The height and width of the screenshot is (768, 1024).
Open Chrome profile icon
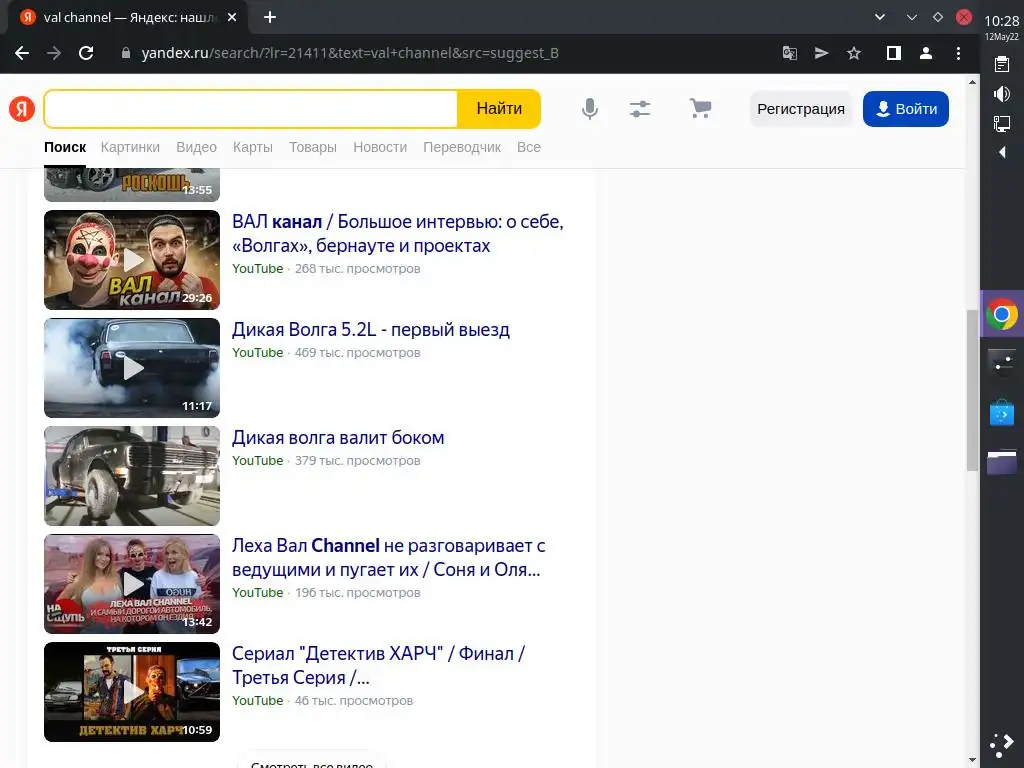click(926, 53)
